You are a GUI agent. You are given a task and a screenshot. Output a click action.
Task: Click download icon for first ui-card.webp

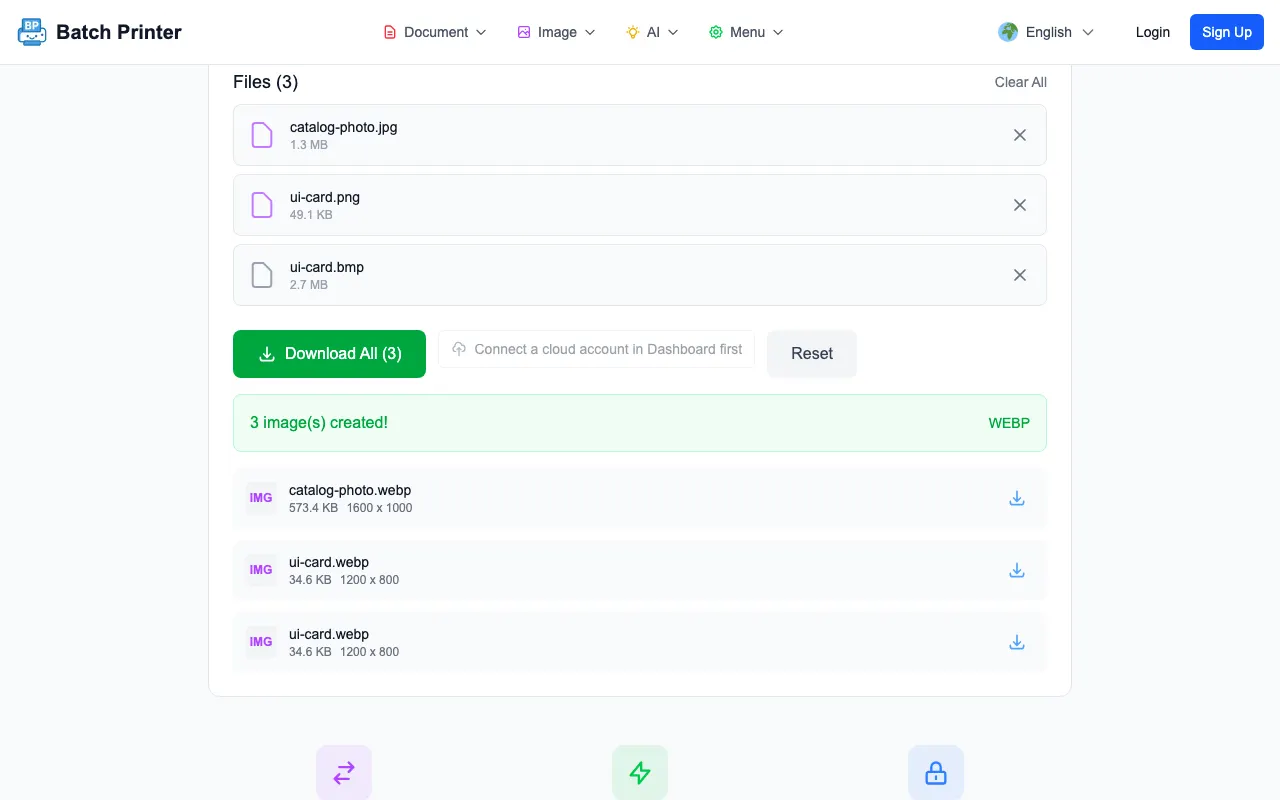click(x=1017, y=570)
